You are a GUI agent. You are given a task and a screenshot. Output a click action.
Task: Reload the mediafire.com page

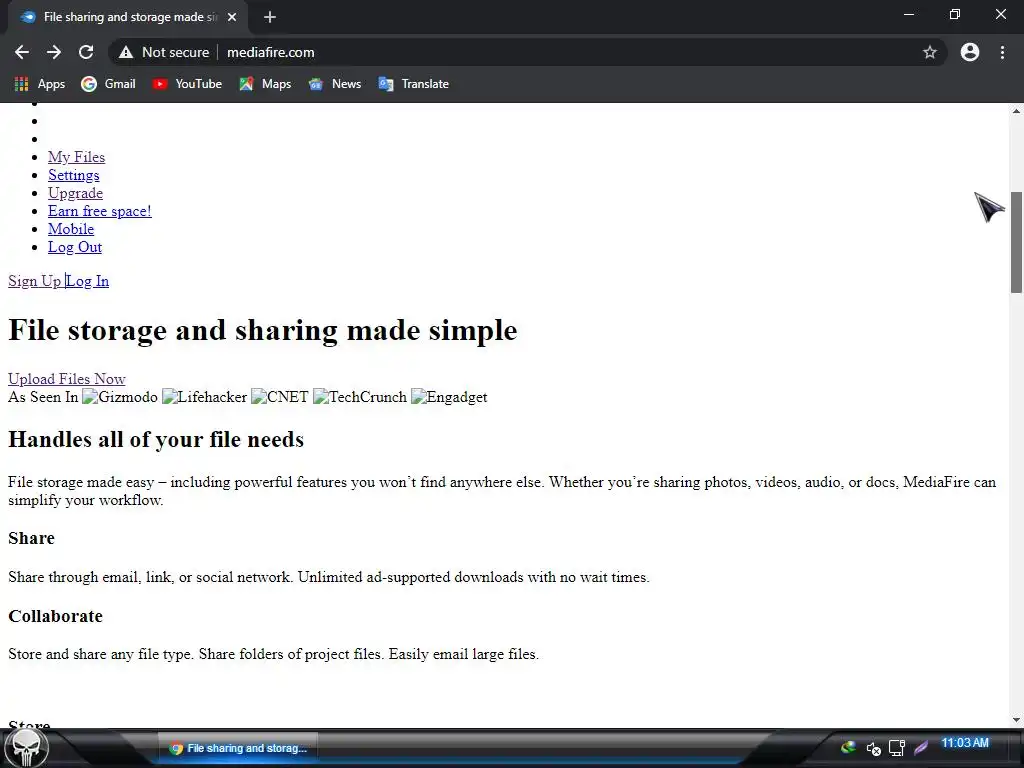coord(86,52)
